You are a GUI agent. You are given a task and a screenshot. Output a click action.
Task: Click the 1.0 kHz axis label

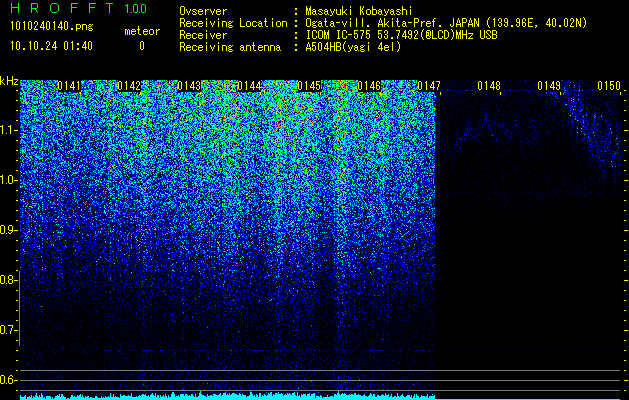(9, 181)
